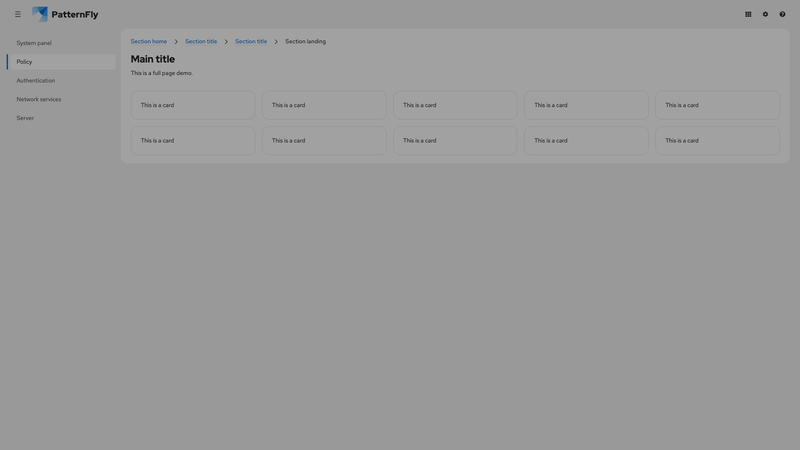The image size is (800, 450).
Task: Open the help question mark icon
Action: click(782, 14)
